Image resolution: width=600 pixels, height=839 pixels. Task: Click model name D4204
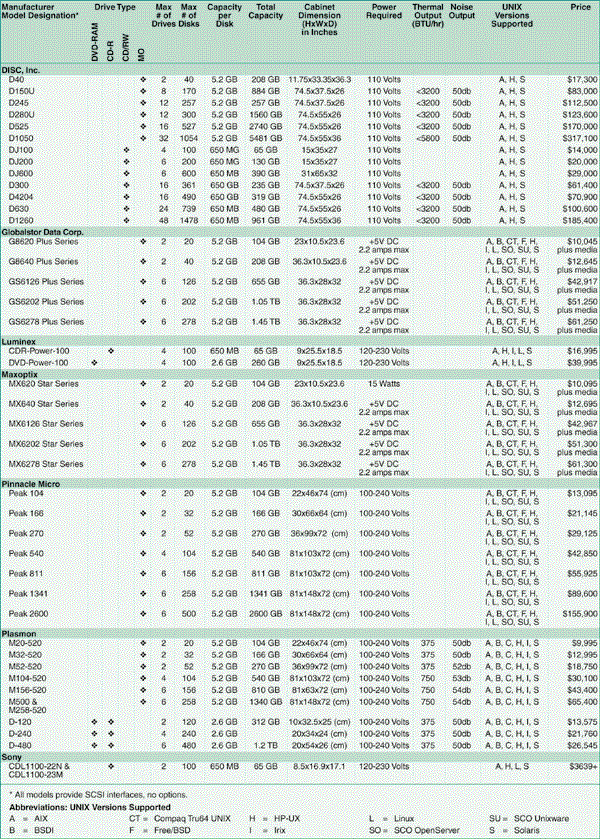pyautogui.click(x=21, y=197)
